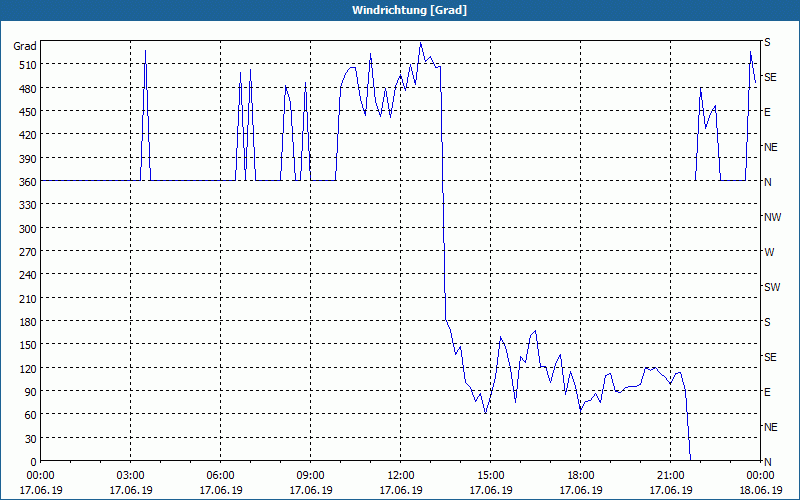Select the 18:00 time axis label
This screenshot has height=500, width=800.
[581, 476]
